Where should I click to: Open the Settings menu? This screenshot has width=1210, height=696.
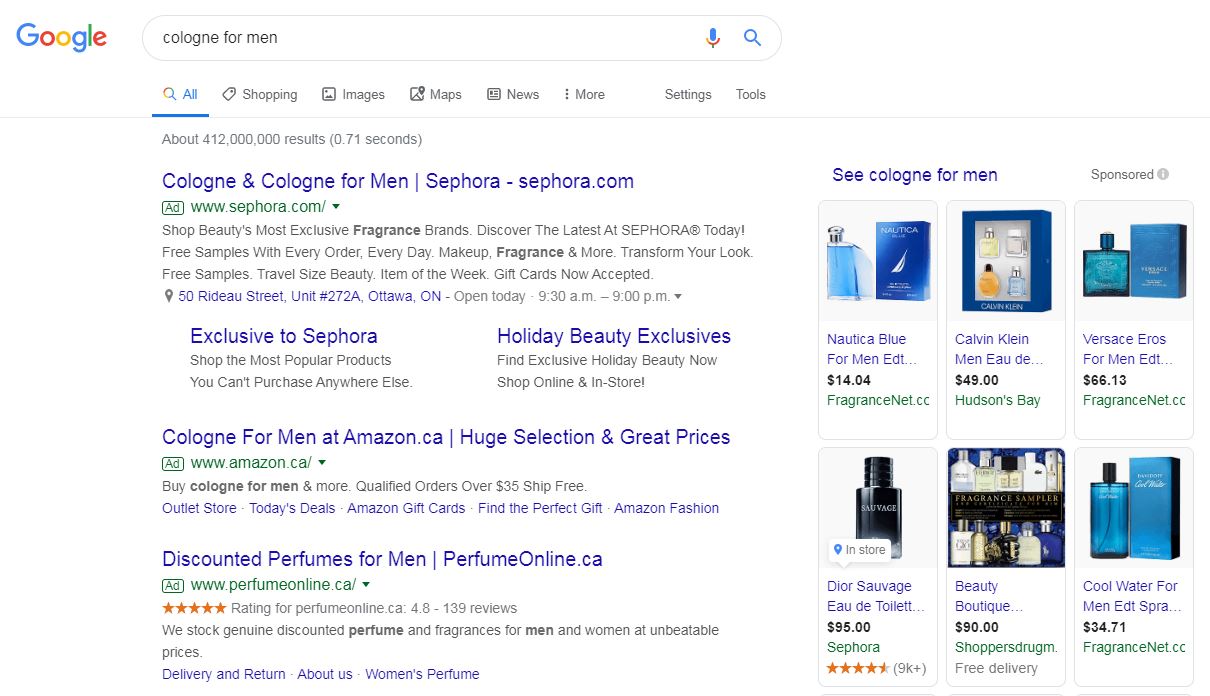point(688,94)
